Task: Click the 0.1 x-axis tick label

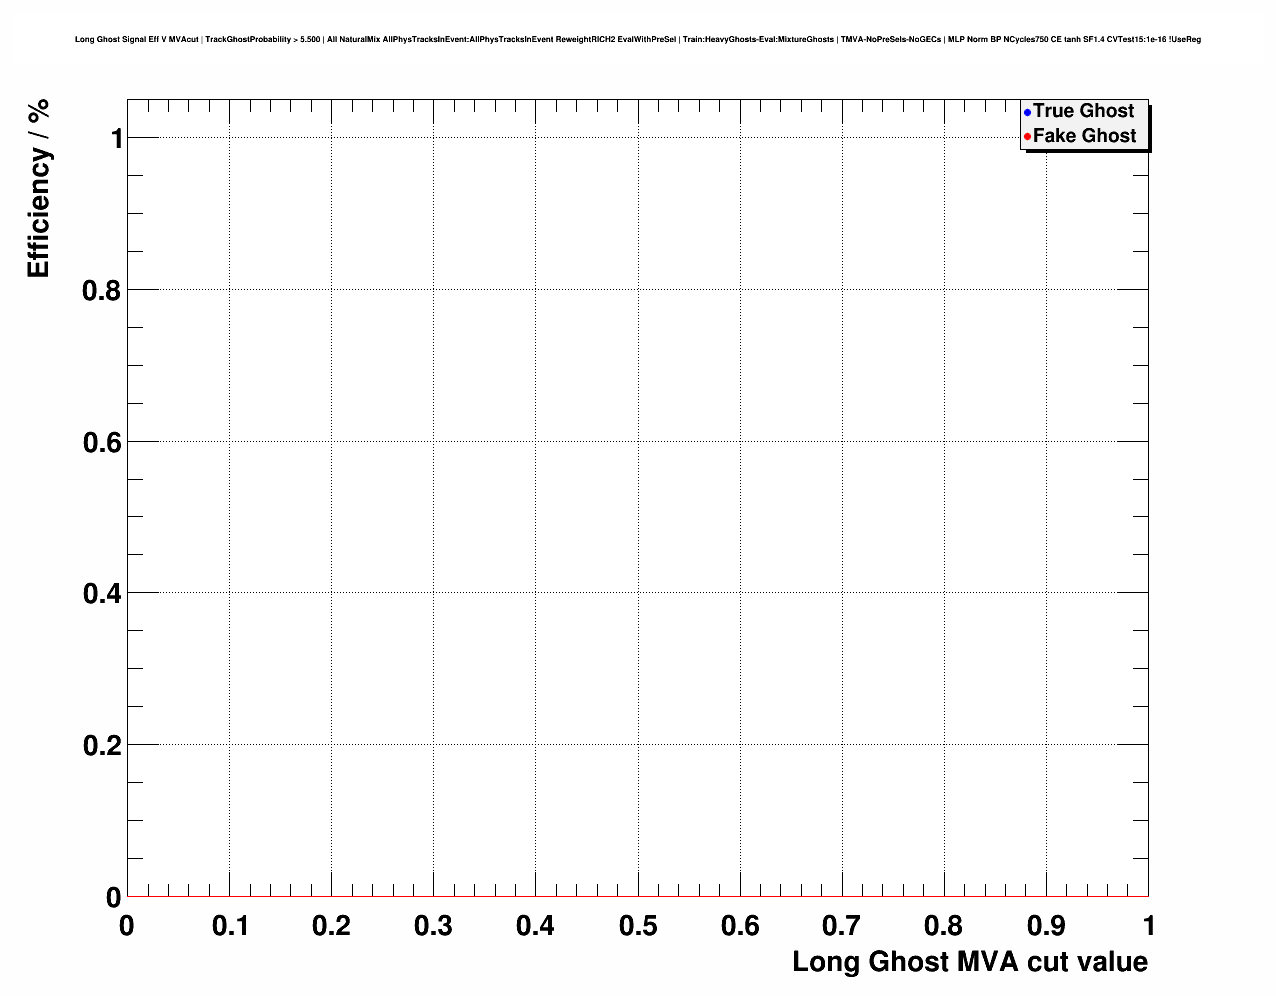Action: point(230,926)
